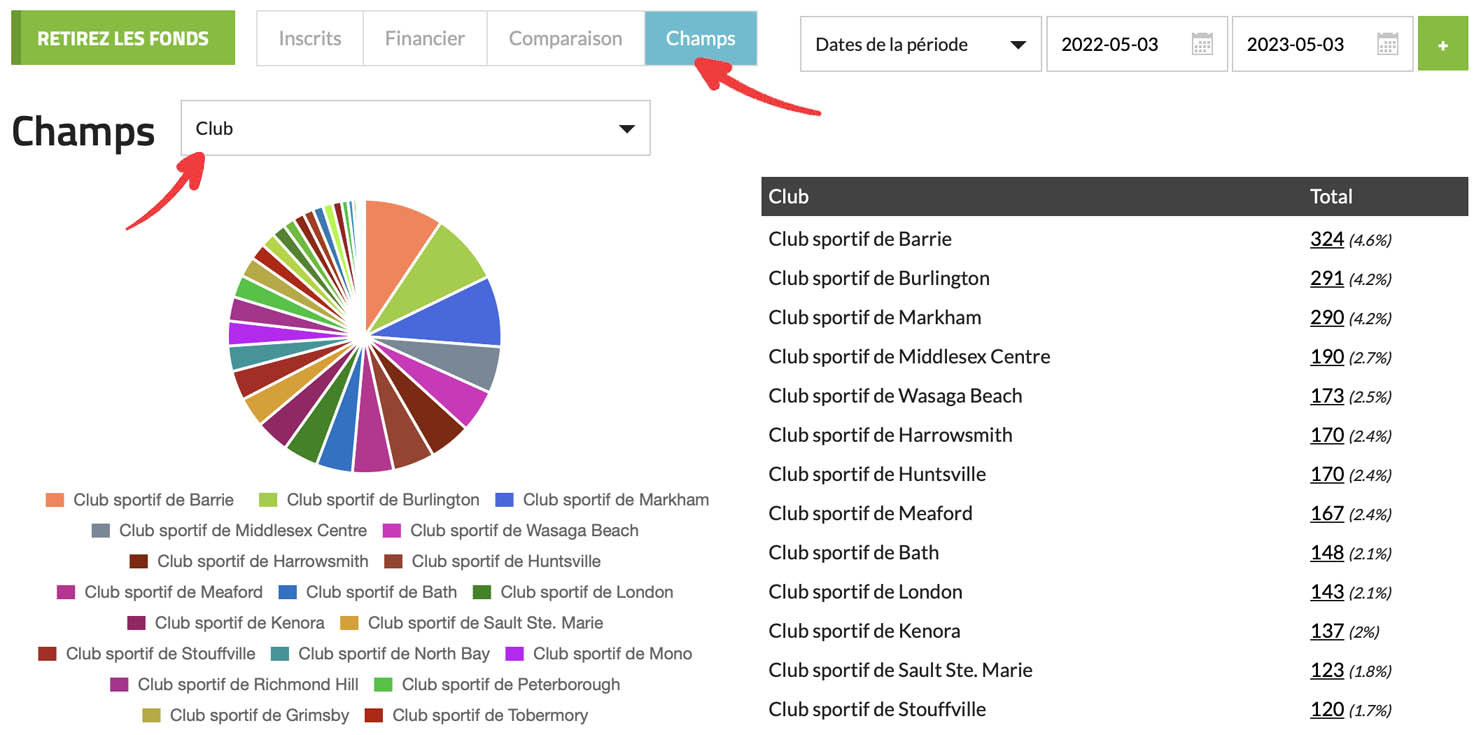Click the end date field 2023-05-03
1482x735 pixels.
(x=1295, y=45)
